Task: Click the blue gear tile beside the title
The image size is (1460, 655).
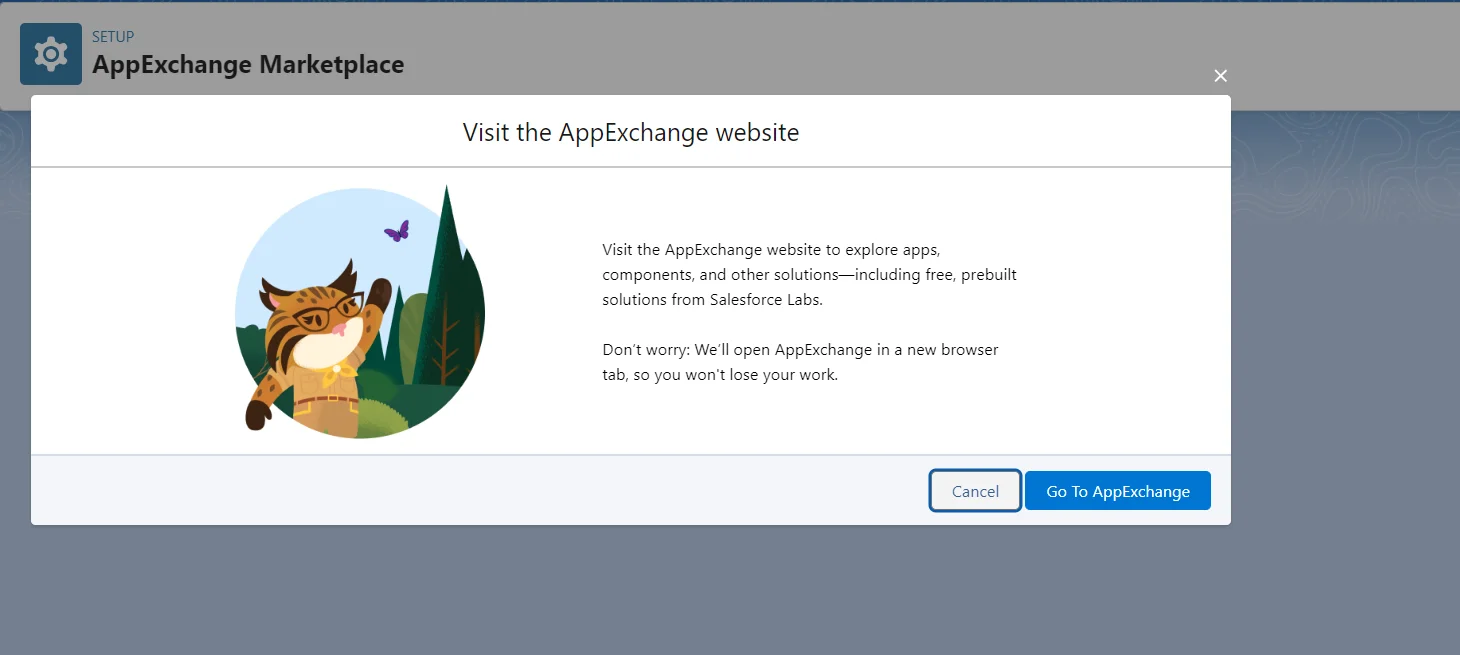Action: [x=50, y=53]
